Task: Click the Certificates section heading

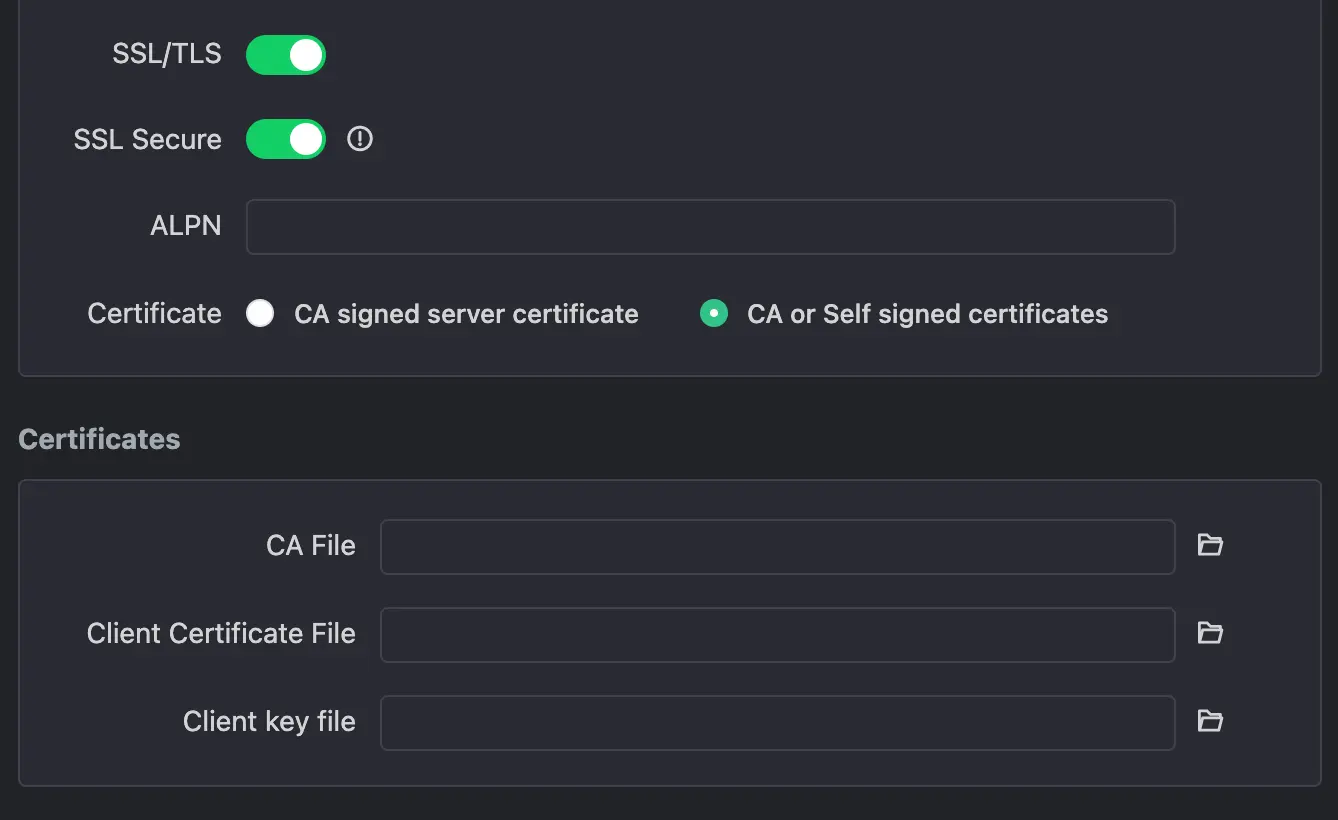Action: pyautogui.click(x=99, y=439)
